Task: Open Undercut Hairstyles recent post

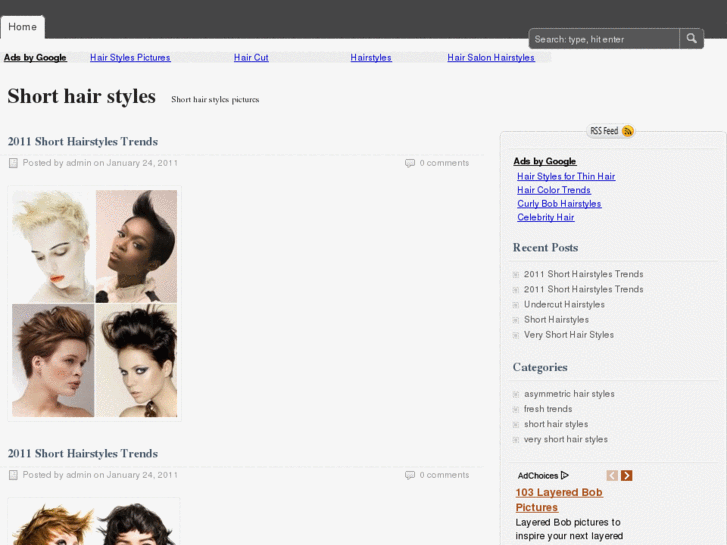Action: click(x=564, y=305)
